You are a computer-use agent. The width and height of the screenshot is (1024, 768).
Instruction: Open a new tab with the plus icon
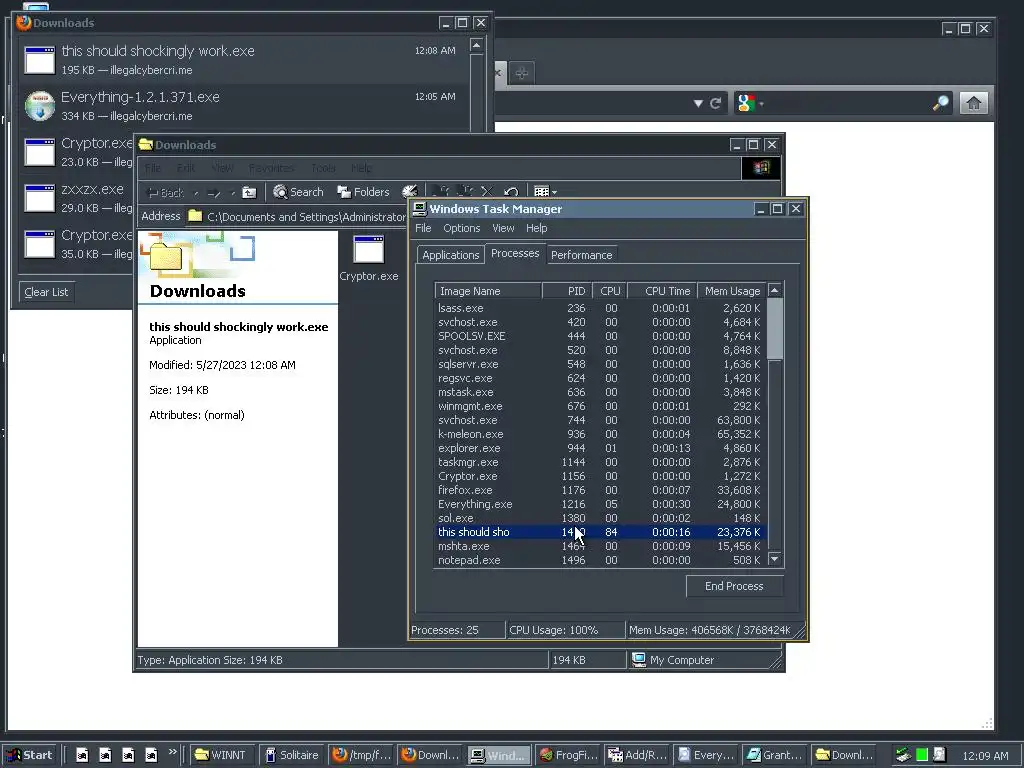[521, 72]
